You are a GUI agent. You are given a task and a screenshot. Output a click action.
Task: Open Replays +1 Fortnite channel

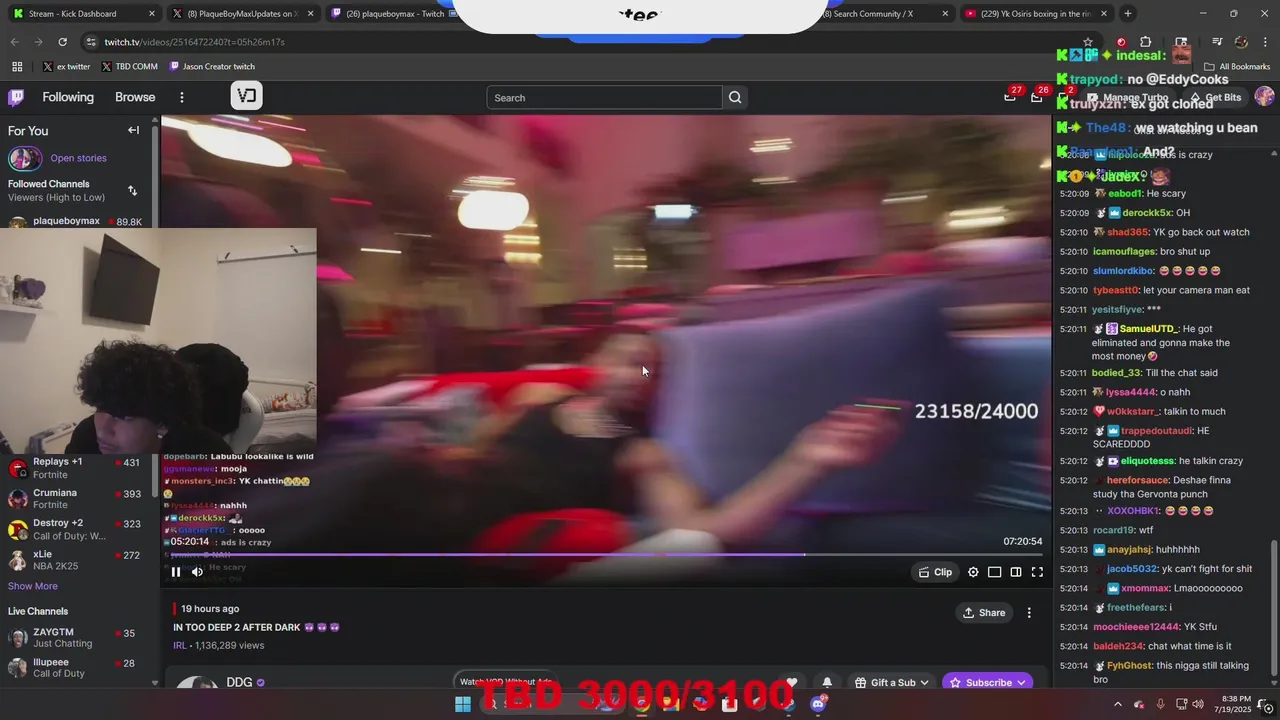(x=75, y=468)
